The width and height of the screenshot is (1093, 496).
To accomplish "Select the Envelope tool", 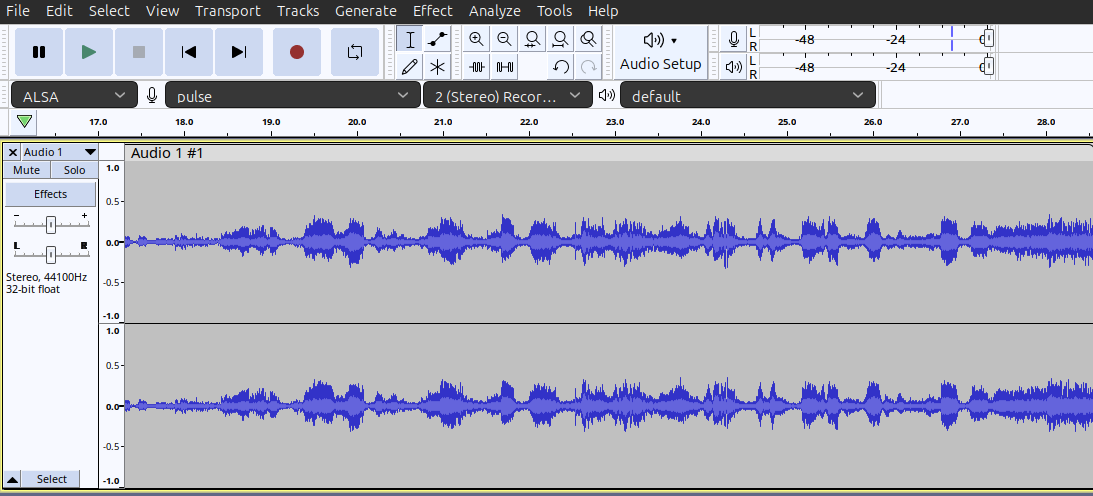I will [x=437, y=39].
